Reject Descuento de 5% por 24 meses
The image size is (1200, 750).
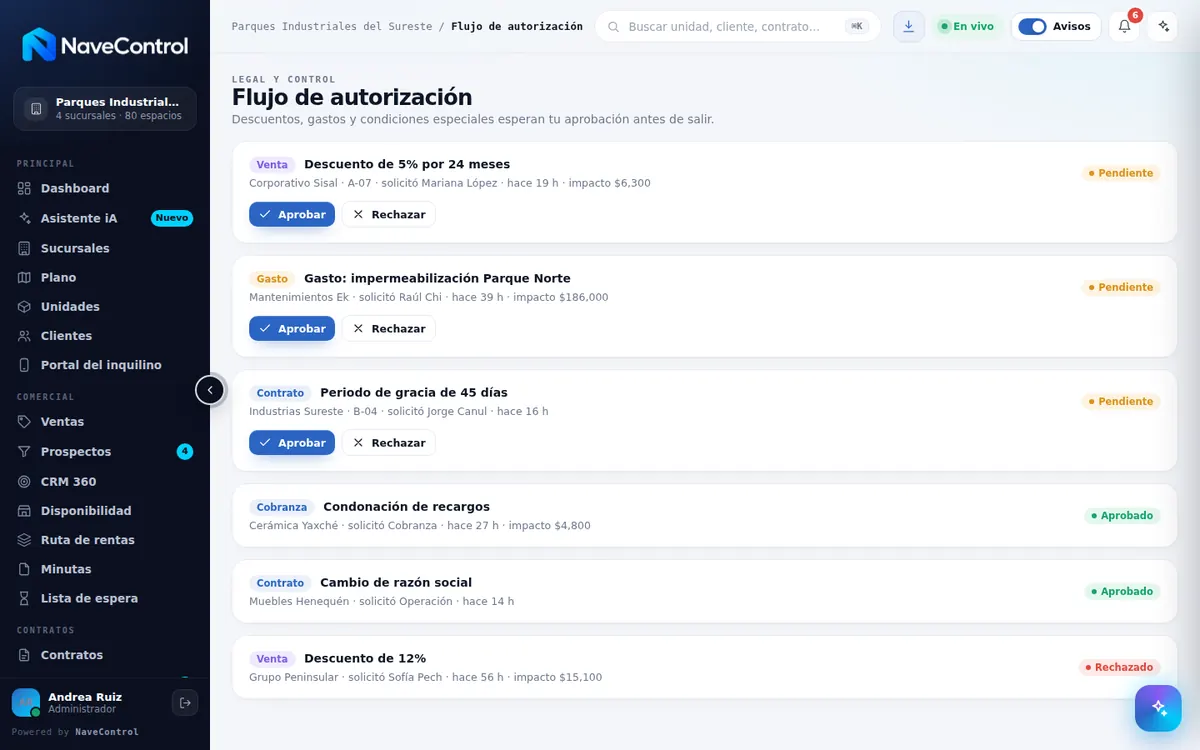(x=389, y=214)
